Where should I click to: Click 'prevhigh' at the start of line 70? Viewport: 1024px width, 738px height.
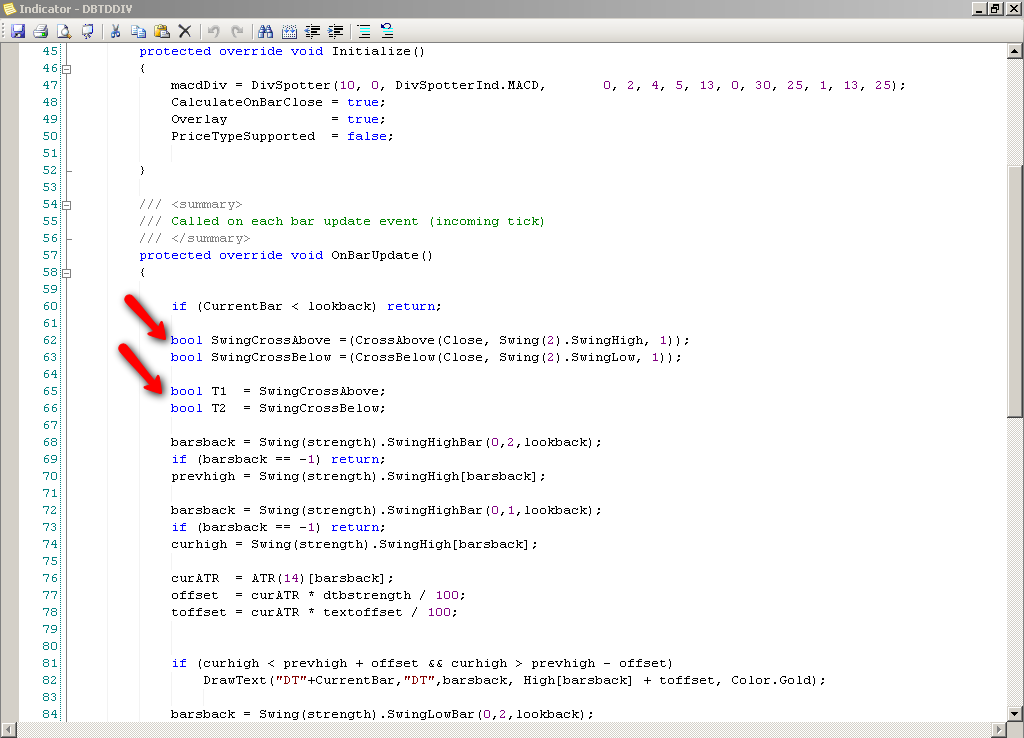pos(203,475)
